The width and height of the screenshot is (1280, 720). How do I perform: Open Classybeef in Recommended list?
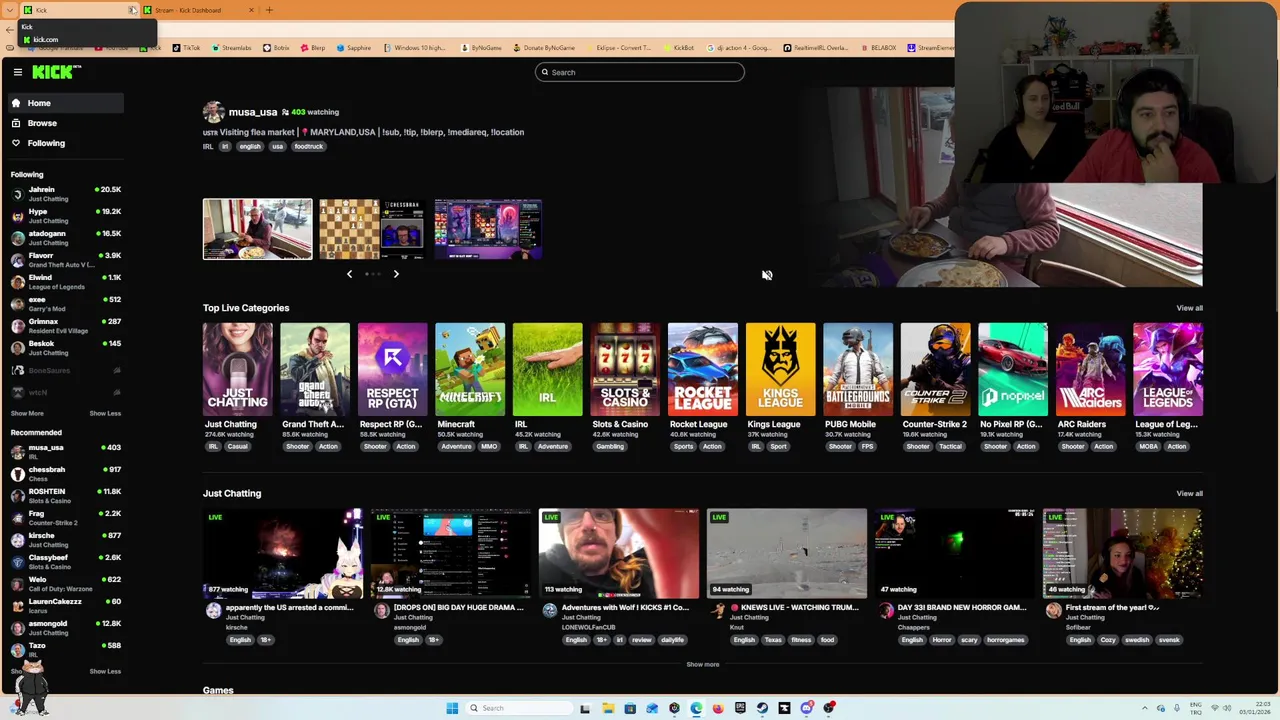click(x=65, y=561)
